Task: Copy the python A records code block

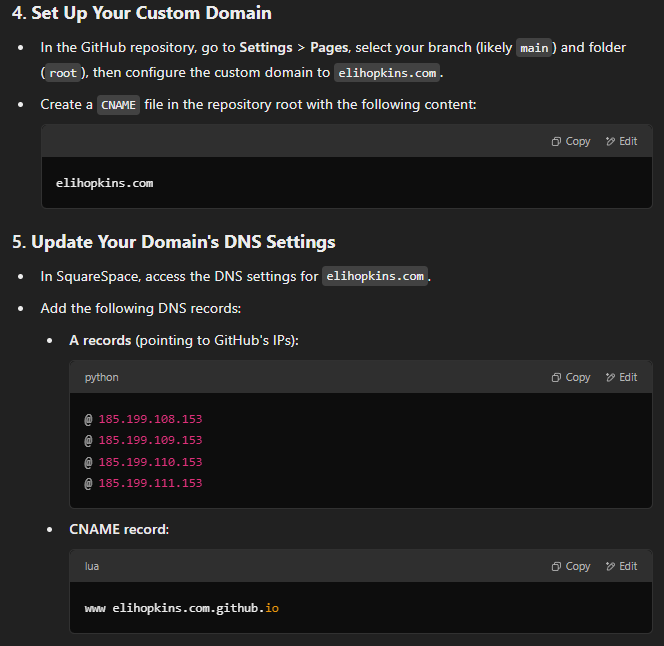Action: 571,377
